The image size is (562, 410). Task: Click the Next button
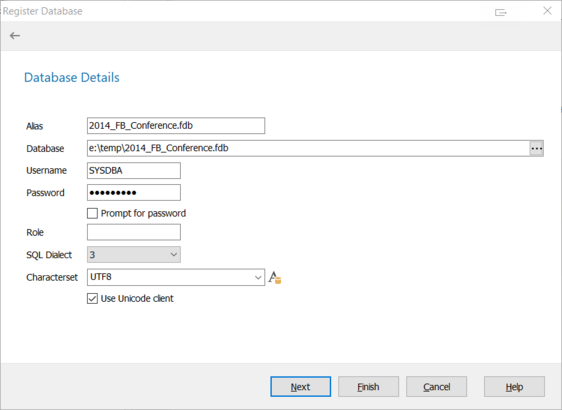coord(300,387)
